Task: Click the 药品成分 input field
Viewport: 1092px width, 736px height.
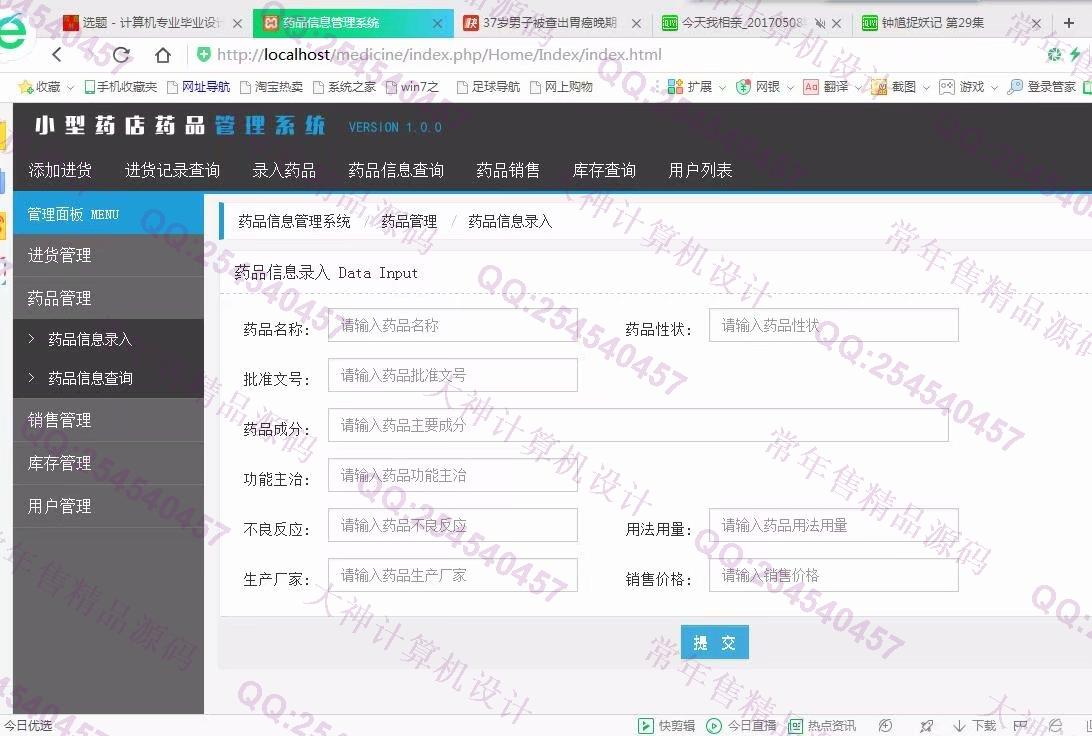Action: click(638, 425)
